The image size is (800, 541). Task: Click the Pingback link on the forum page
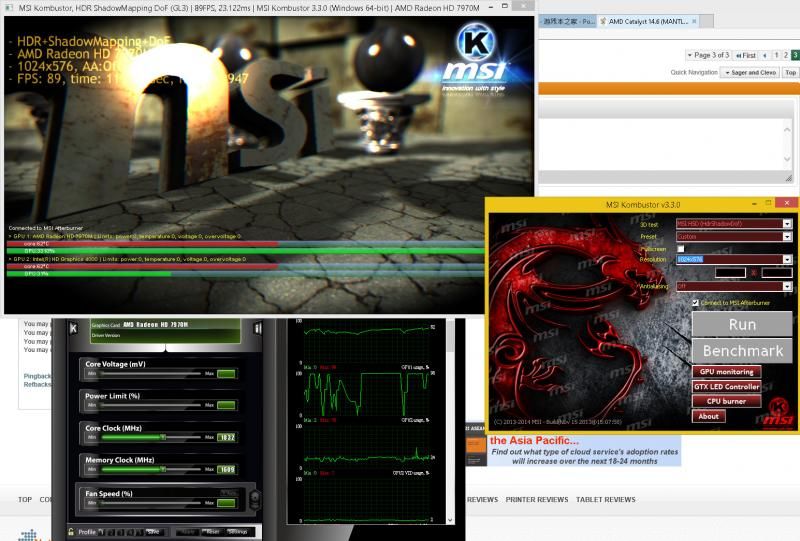click(x=37, y=376)
